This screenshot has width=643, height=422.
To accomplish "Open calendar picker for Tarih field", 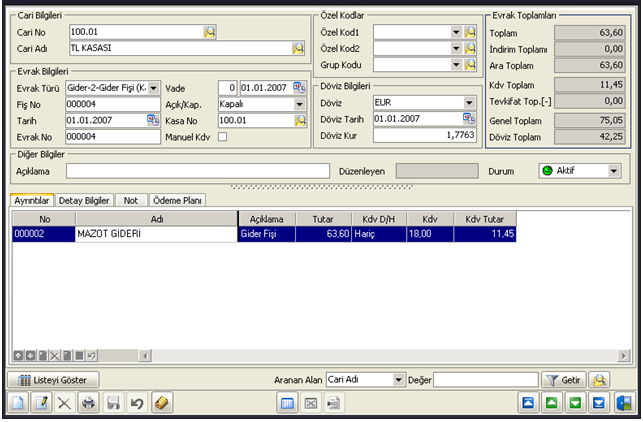I will pos(153,120).
